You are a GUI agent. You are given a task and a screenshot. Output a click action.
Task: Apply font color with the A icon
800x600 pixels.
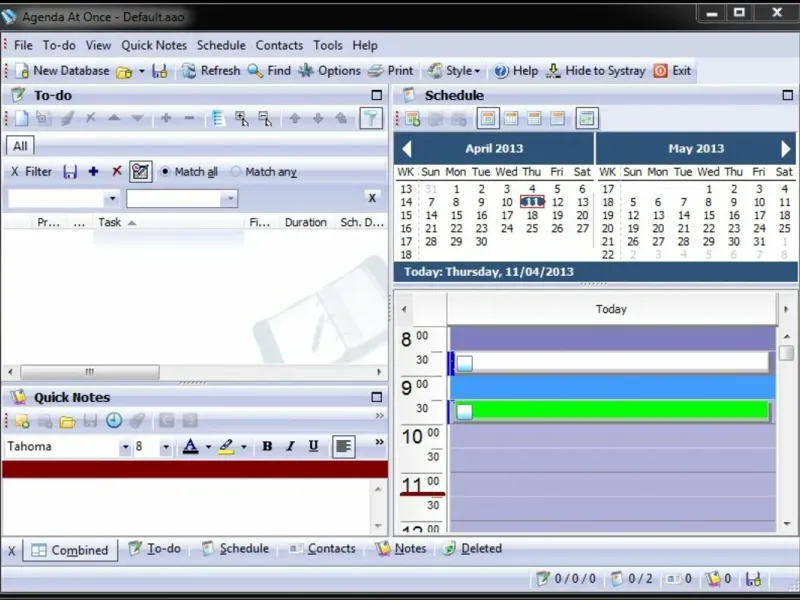[190, 446]
